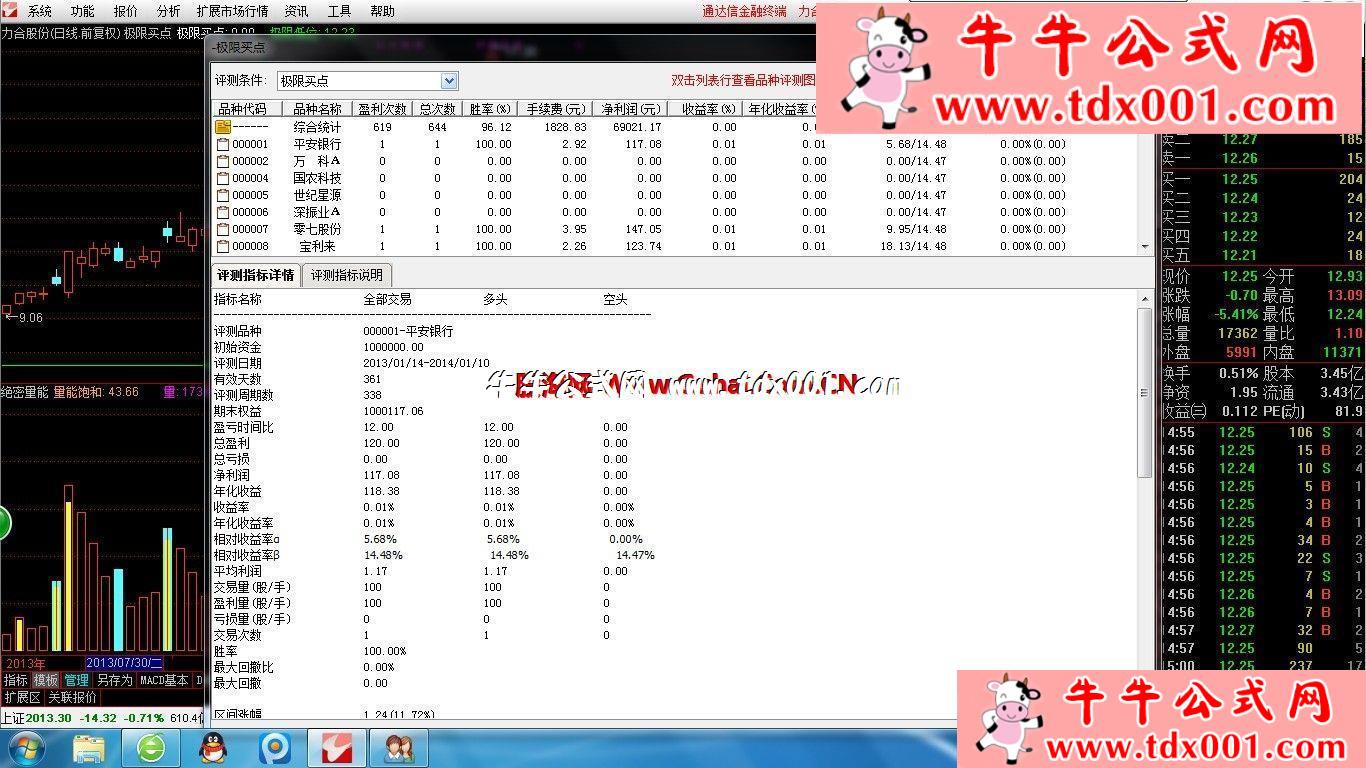The height and width of the screenshot is (768, 1366).
Task: Select the 国农科技 row
Action: coord(675,178)
